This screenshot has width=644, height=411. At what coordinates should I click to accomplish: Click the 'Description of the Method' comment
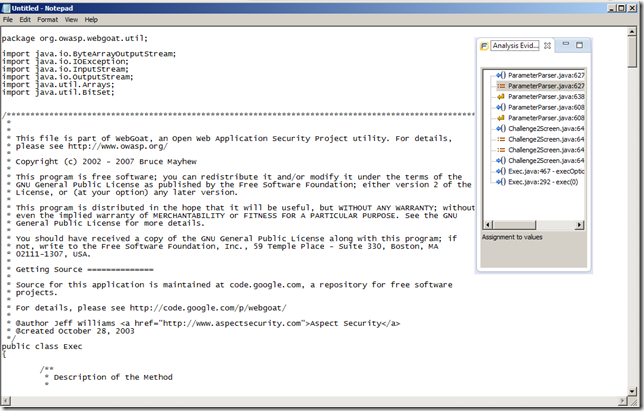pyautogui.click(x=113, y=377)
